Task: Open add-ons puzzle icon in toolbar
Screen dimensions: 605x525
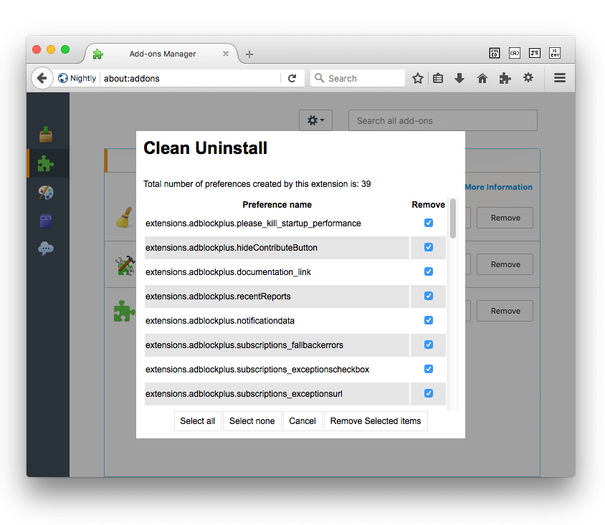Action: (x=505, y=78)
